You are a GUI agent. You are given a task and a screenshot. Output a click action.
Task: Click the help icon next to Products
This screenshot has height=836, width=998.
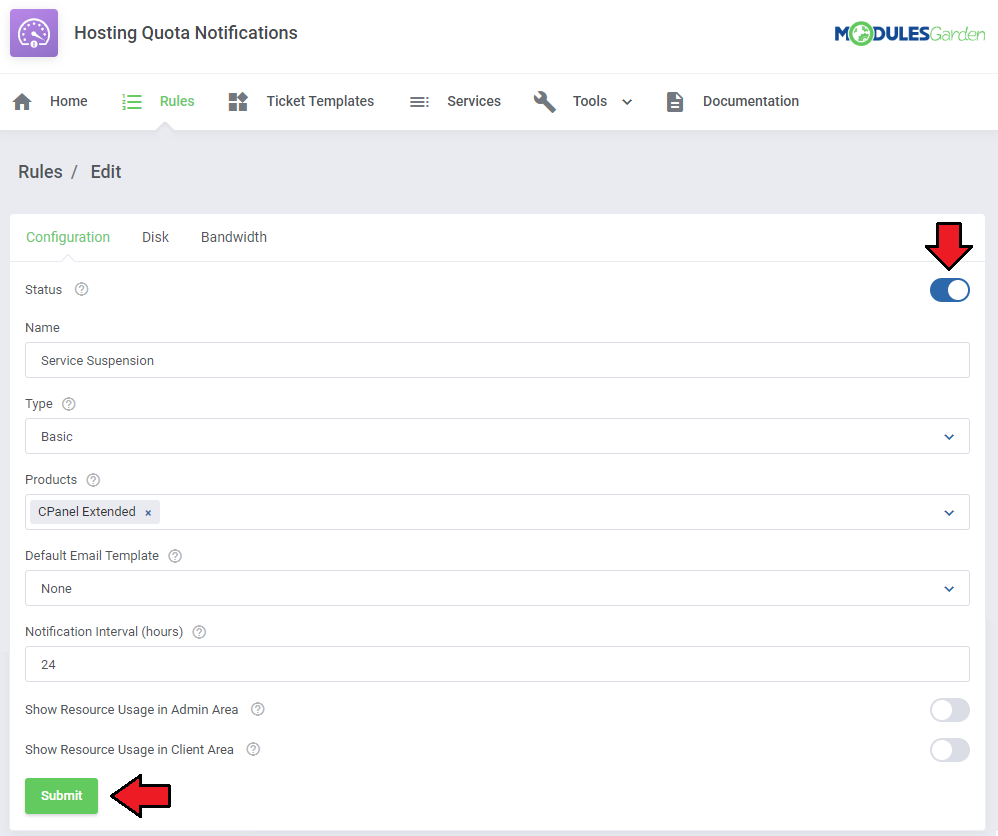93,479
